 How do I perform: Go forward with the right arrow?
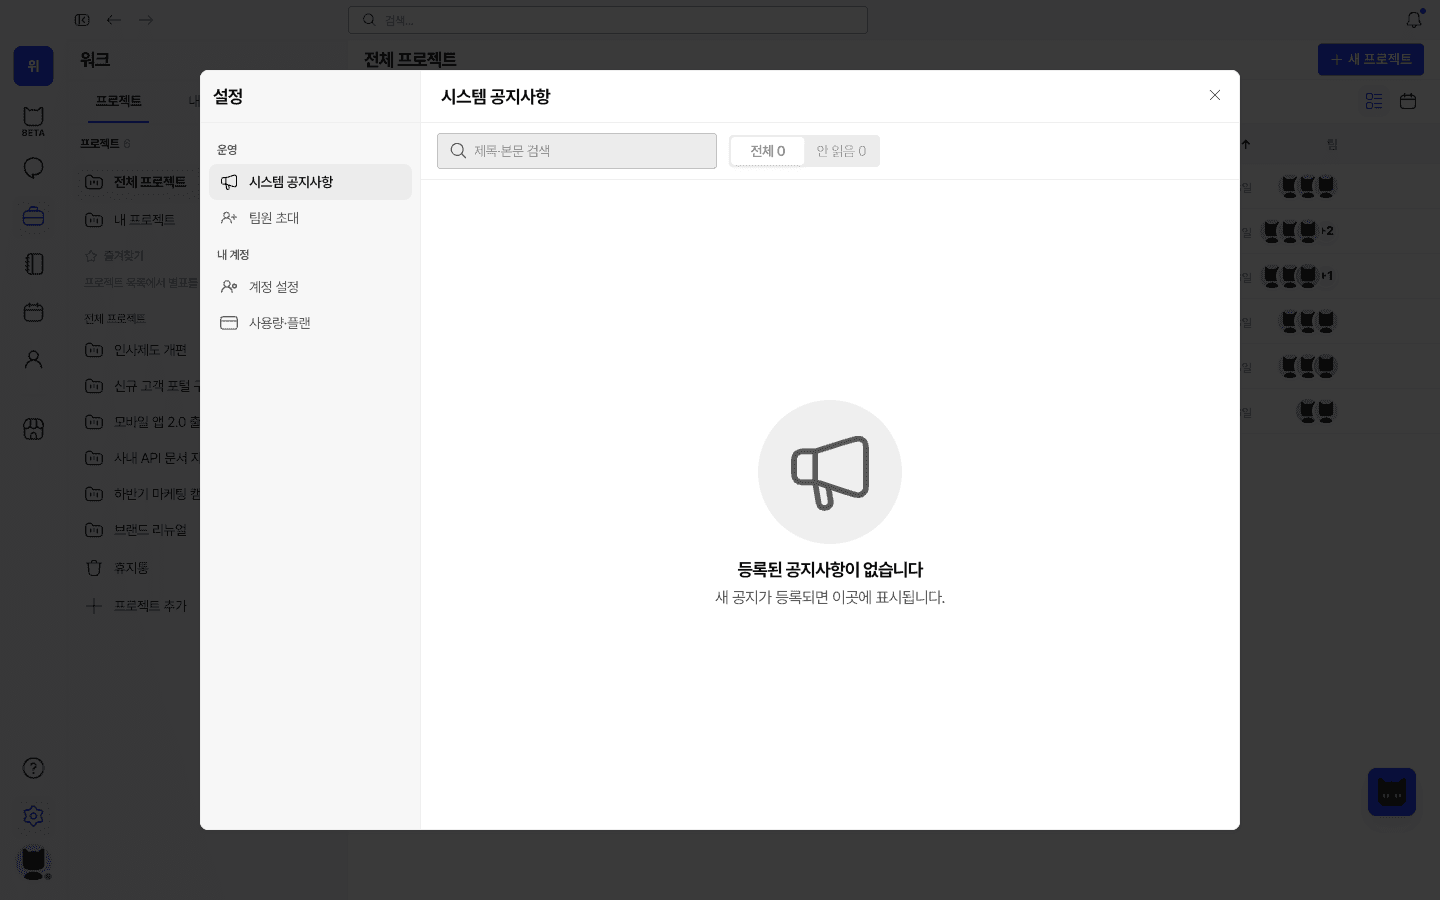pos(146,20)
